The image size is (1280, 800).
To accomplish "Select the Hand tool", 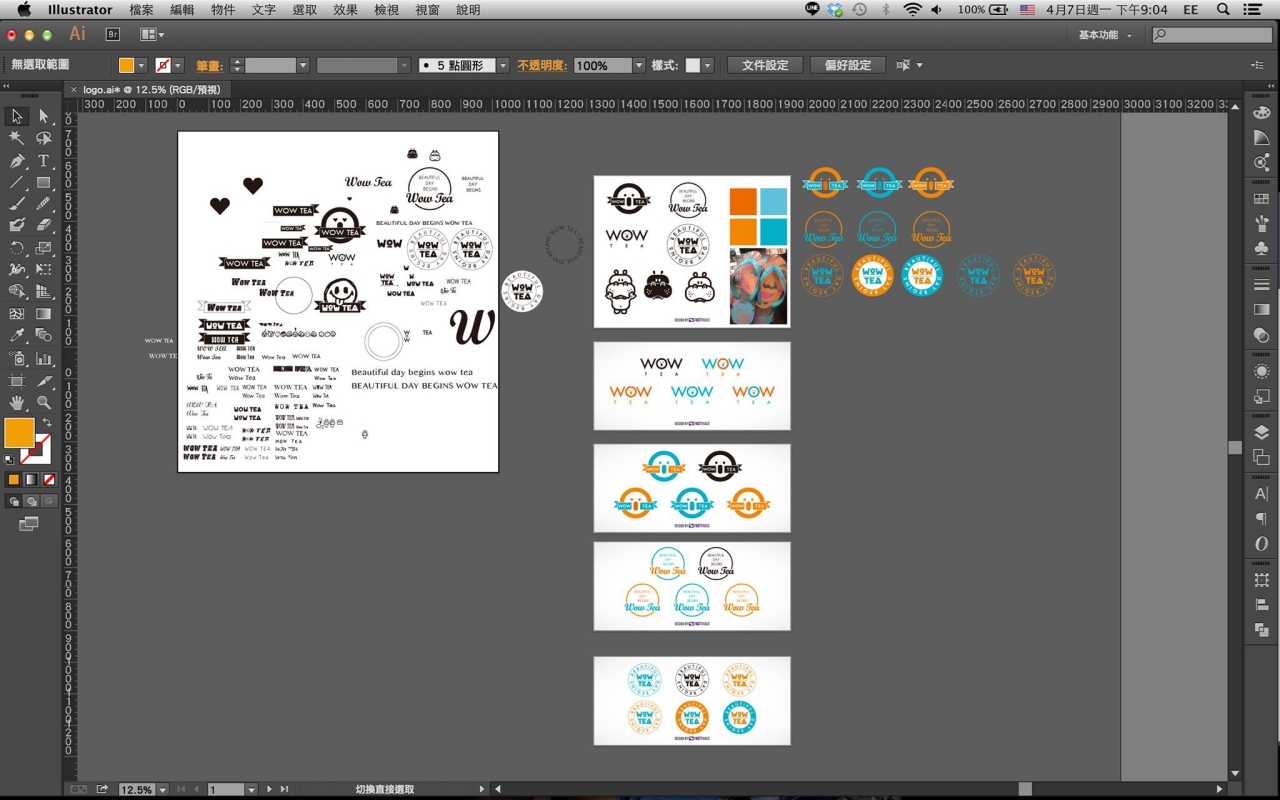I will pyautogui.click(x=17, y=402).
